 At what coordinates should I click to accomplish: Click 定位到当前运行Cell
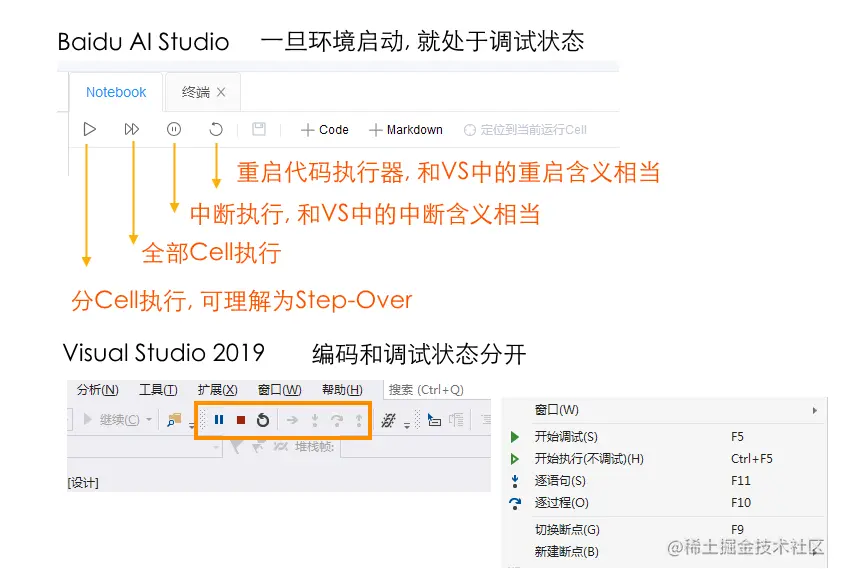[x=525, y=130]
